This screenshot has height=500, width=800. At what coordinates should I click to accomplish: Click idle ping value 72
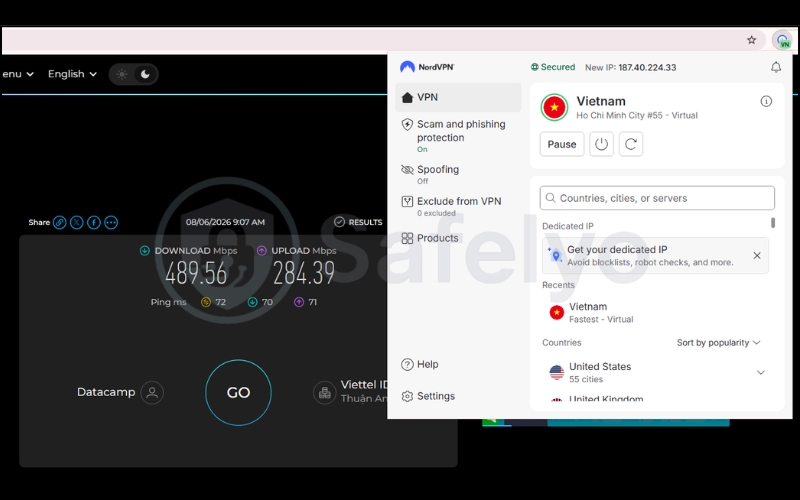pyautogui.click(x=220, y=302)
